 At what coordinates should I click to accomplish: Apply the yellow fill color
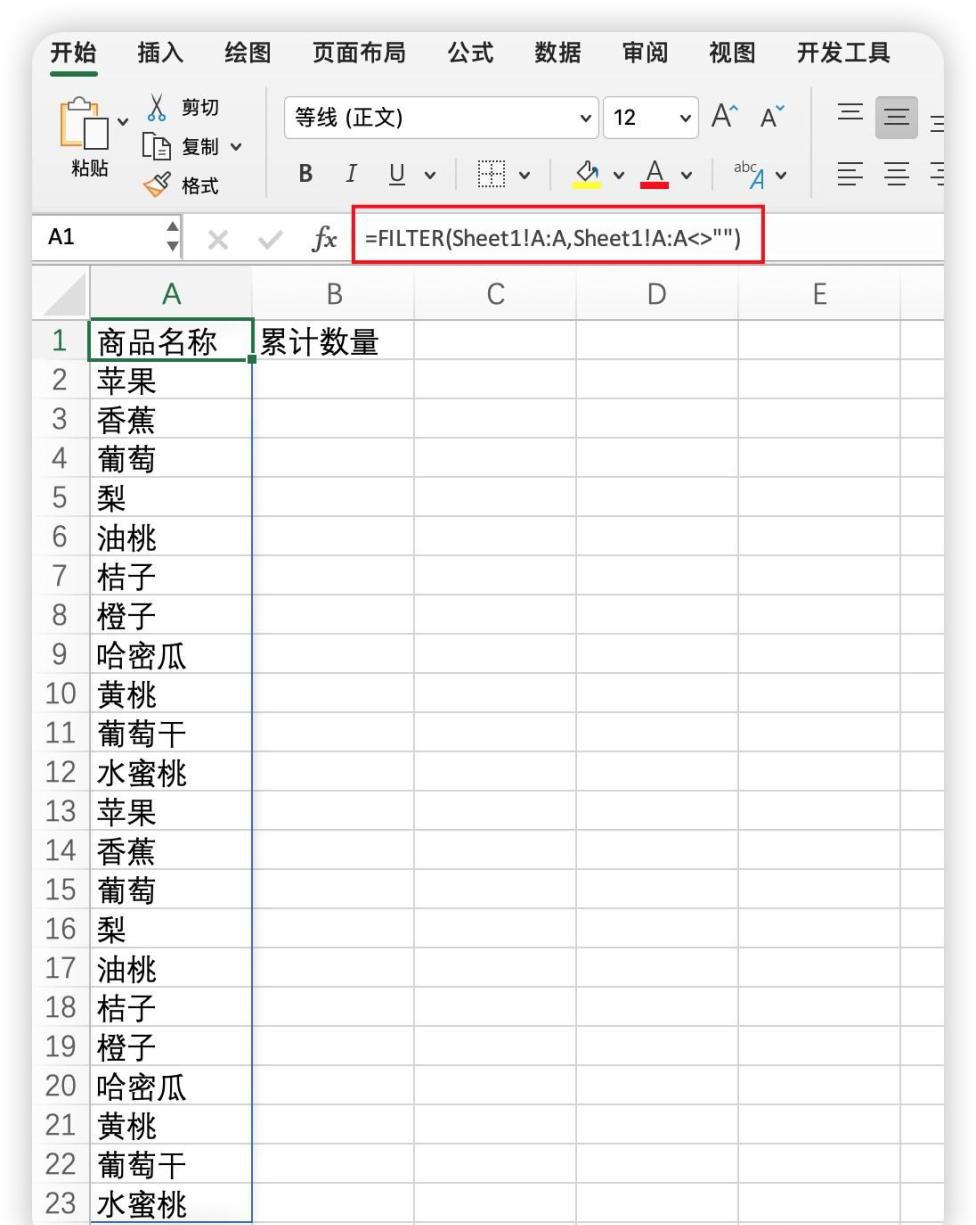(x=587, y=175)
